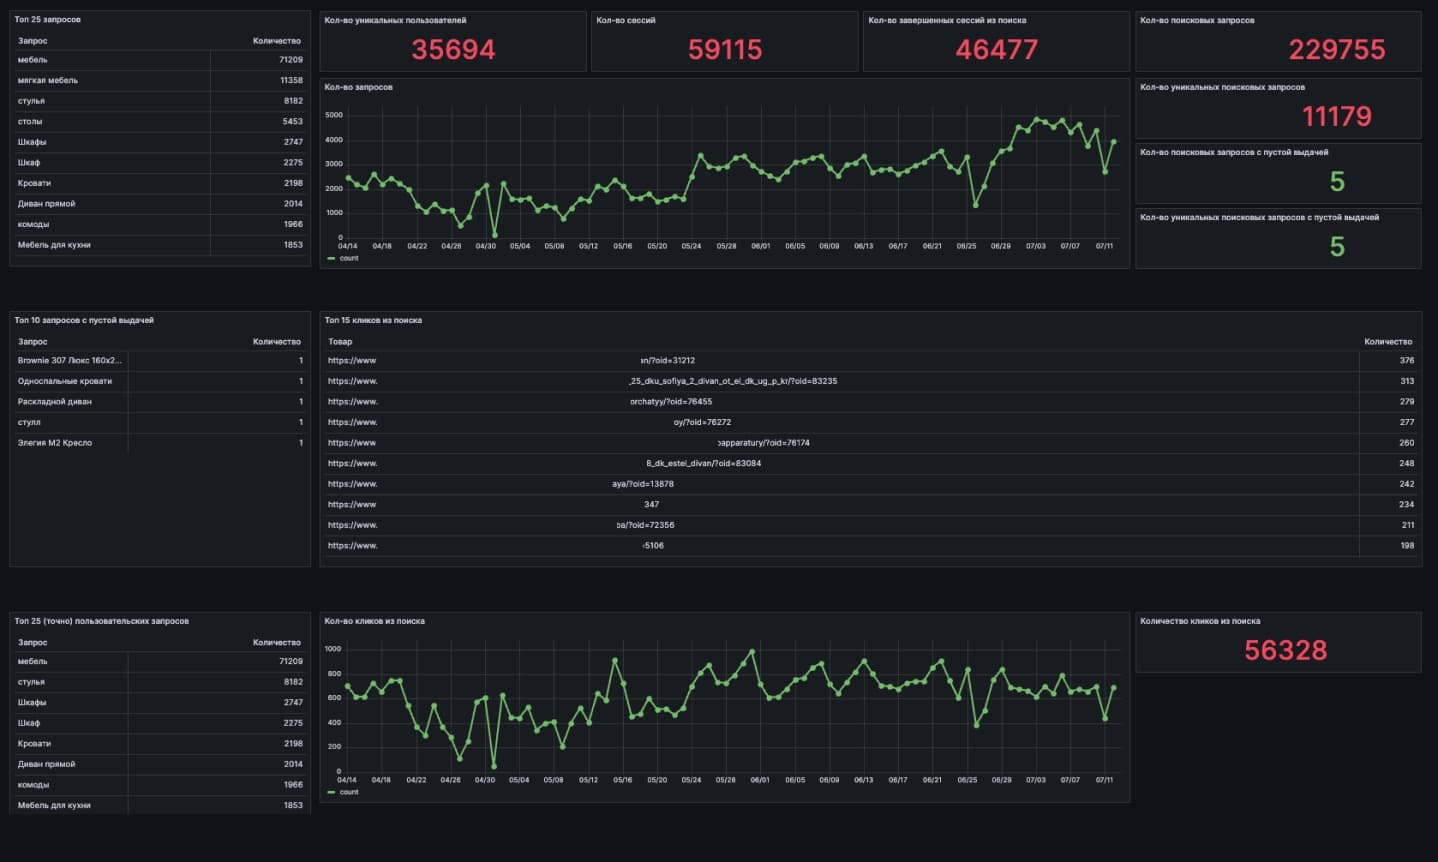Follow the apparatury link with oid=76174
Screen dimensions: 1438x862
pos(763,443)
